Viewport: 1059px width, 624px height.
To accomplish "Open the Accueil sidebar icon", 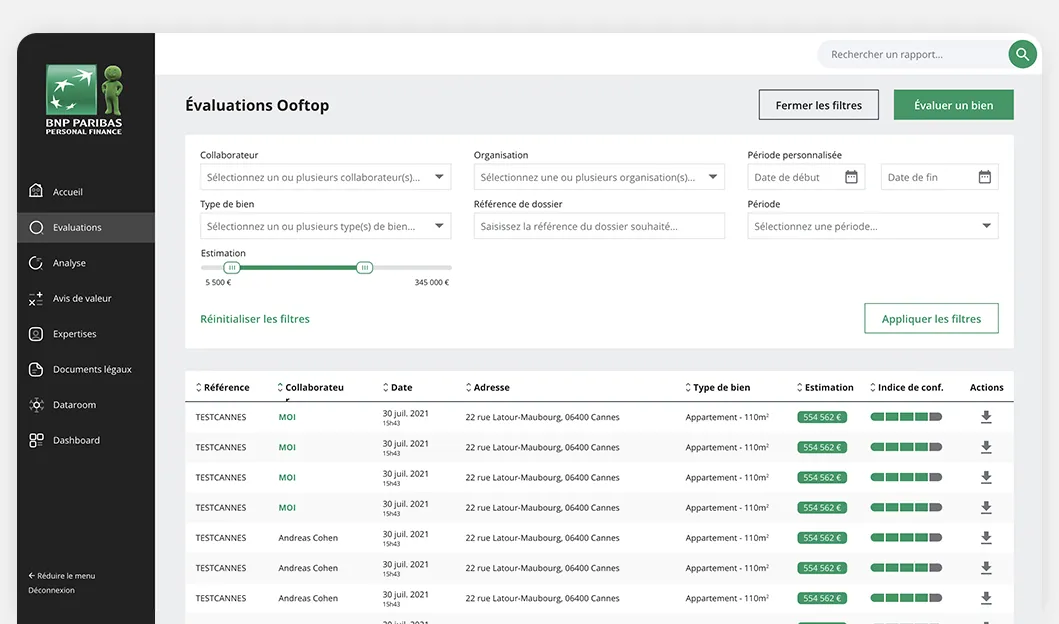I will point(35,191).
